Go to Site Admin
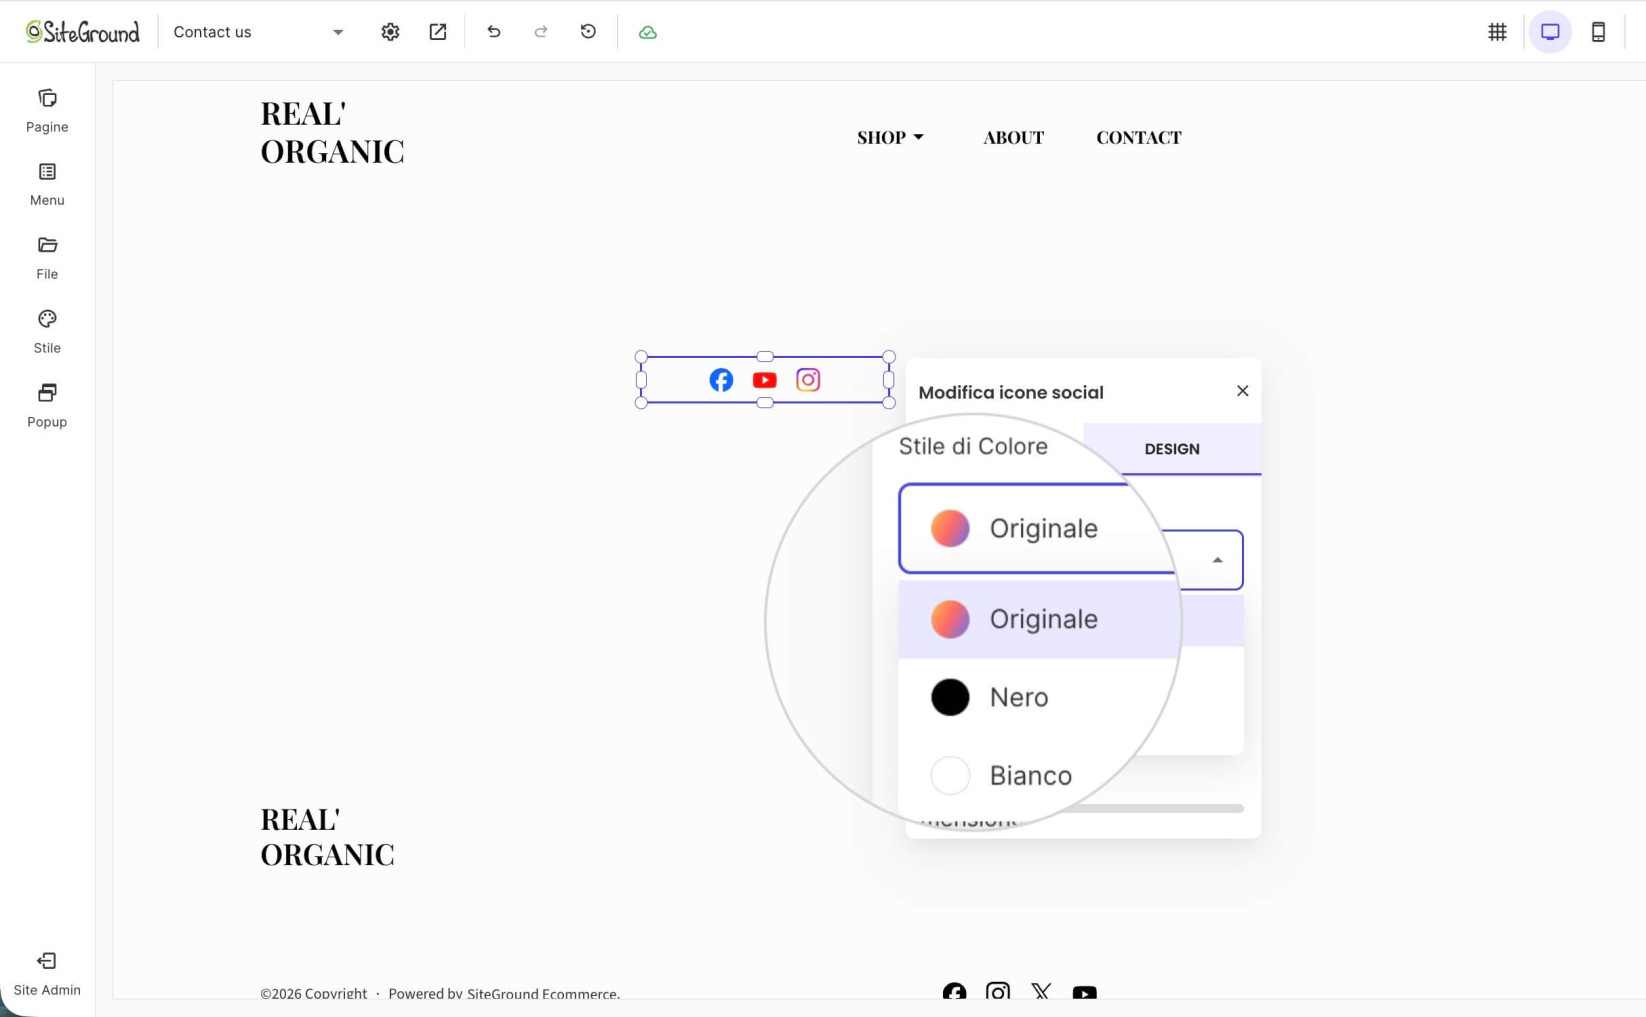This screenshot has height=1017, width=1646. [x=47, y=974]
